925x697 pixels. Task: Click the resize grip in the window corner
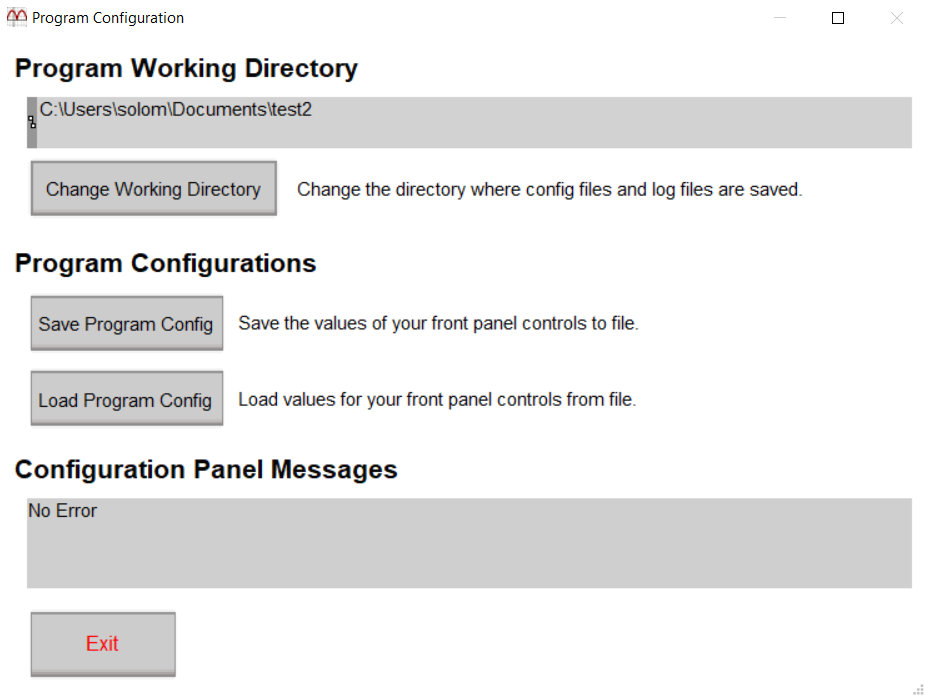pyautogui.click(x=918, y=689)
